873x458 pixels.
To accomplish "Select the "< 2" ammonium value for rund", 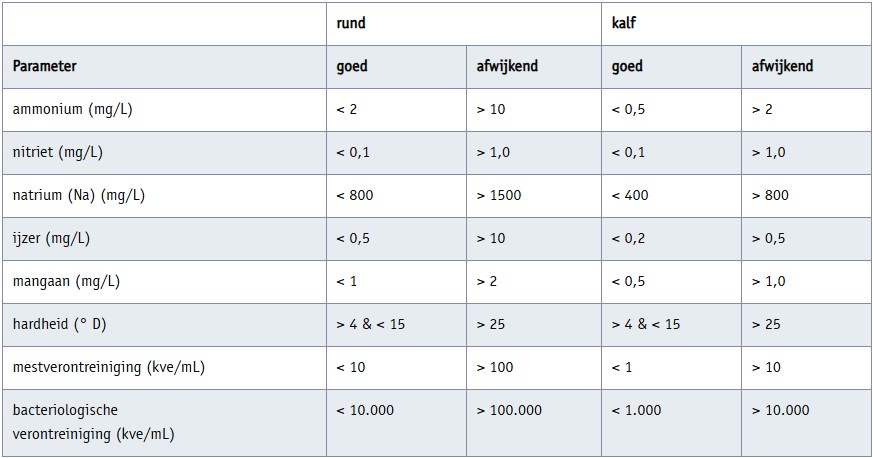I will 346,109.
